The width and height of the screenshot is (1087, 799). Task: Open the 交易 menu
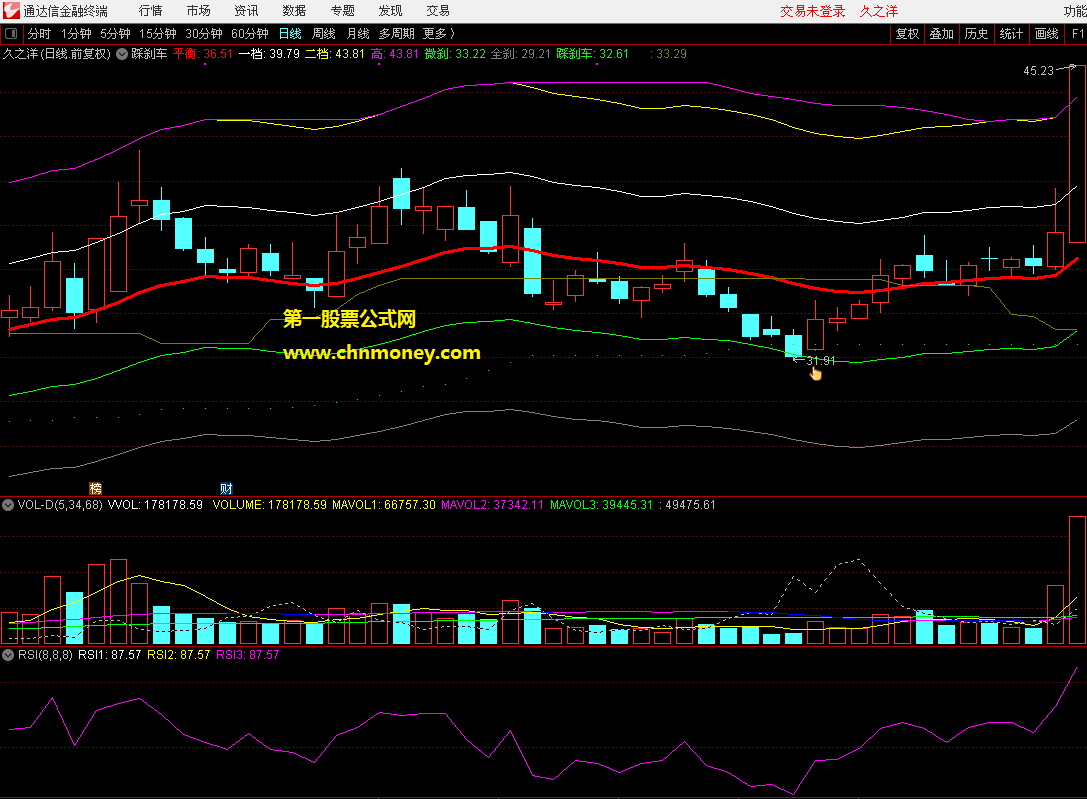tap(438, 10)
